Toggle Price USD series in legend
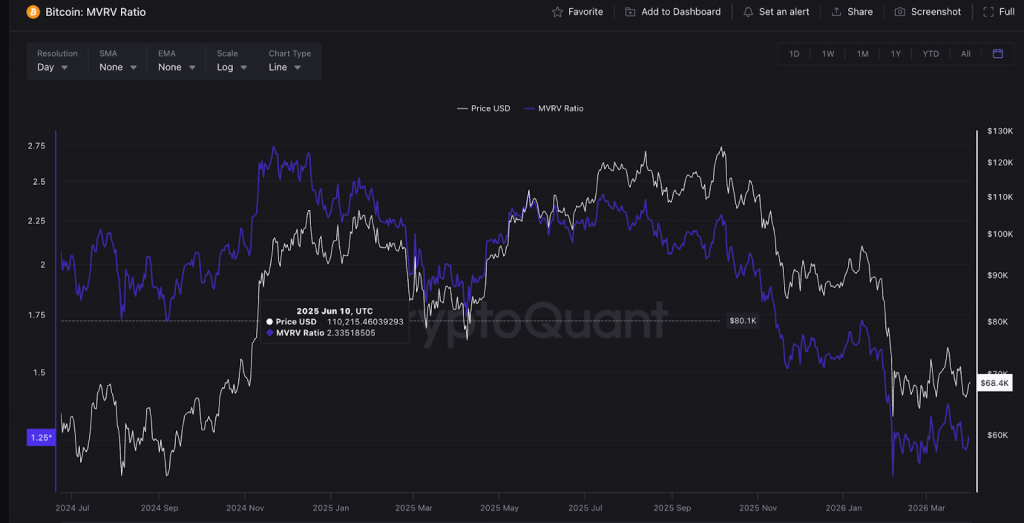This screenshot has width=1024, height=523. [483, 108]
